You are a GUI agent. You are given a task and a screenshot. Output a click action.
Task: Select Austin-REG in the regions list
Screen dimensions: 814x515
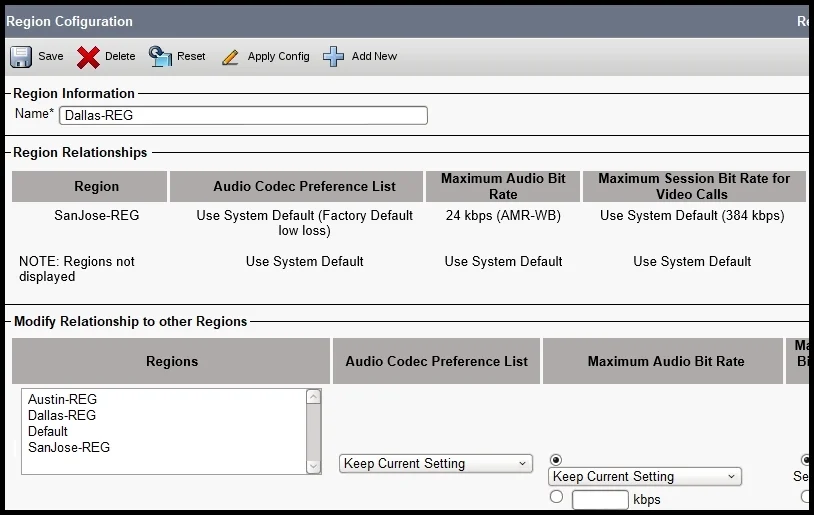(62, 399)
